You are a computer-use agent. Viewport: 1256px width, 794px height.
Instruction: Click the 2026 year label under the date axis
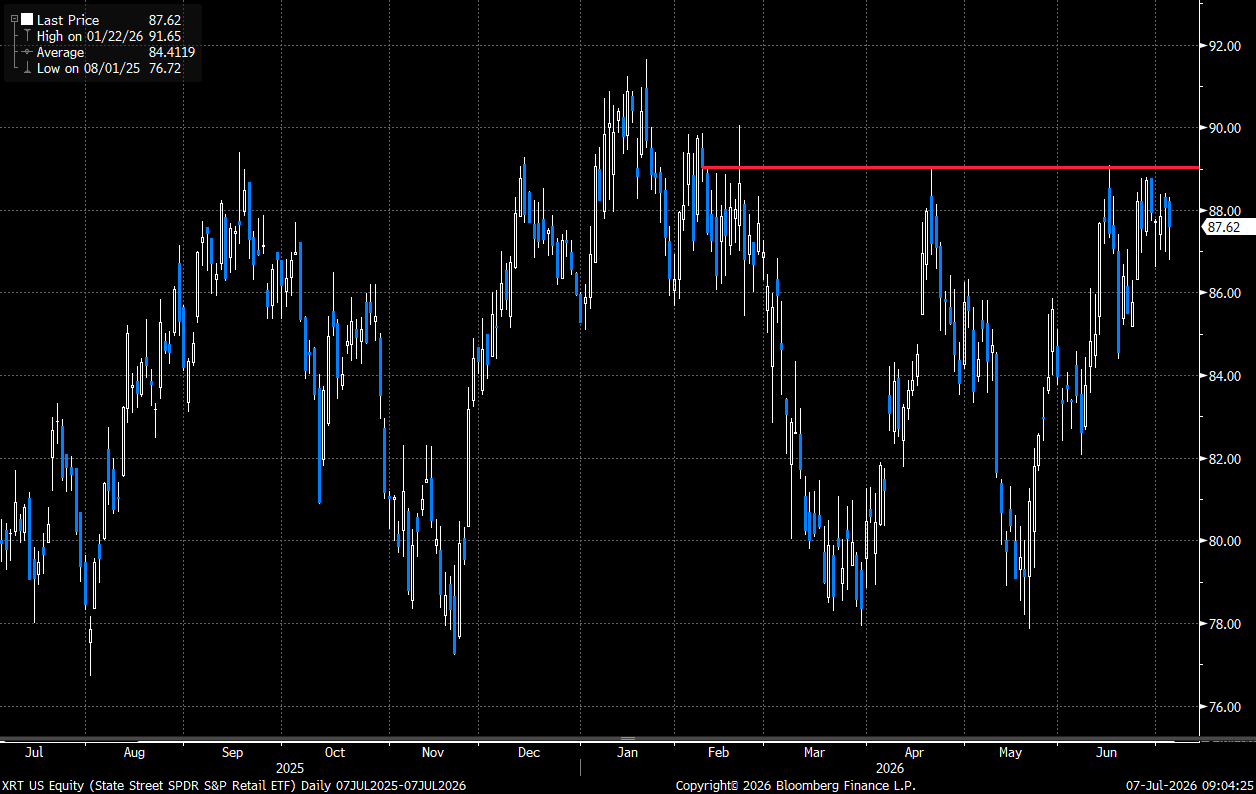click(x=890, y=768)
